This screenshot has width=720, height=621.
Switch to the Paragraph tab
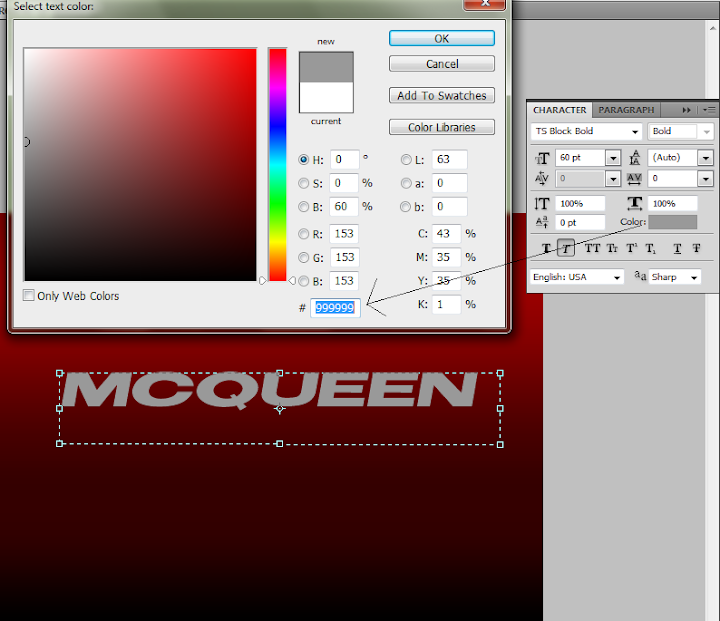626,110
